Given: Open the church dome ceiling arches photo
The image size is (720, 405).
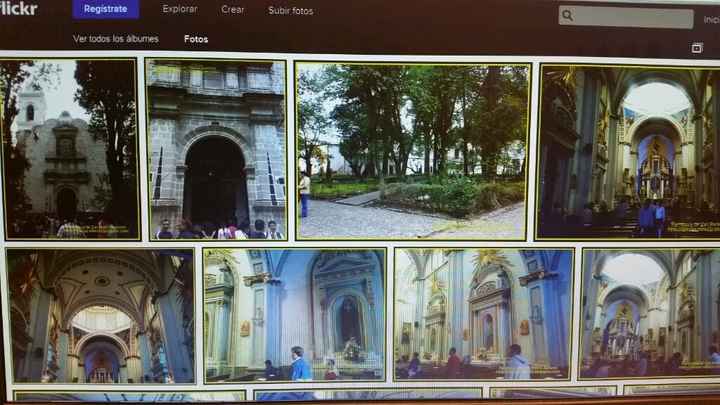Looking at the screenshot, I should (100, 316).
